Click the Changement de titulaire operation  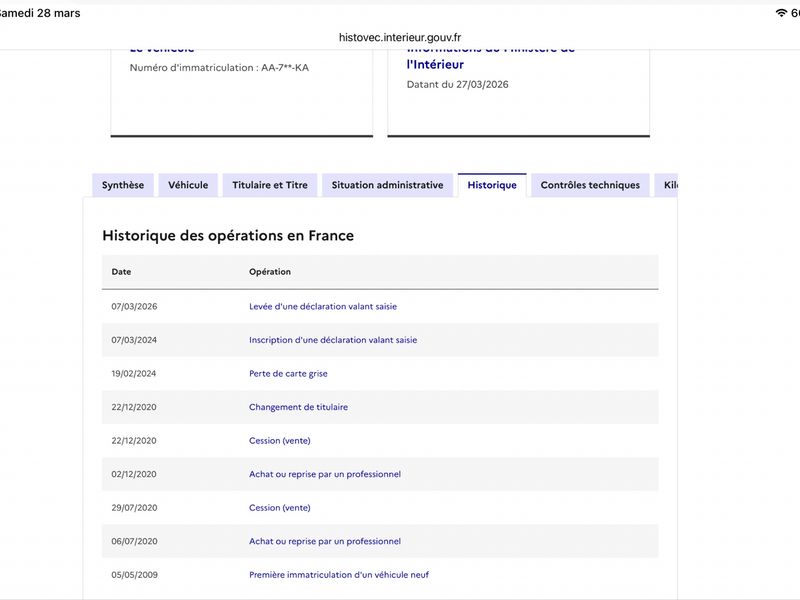[298, 407]
